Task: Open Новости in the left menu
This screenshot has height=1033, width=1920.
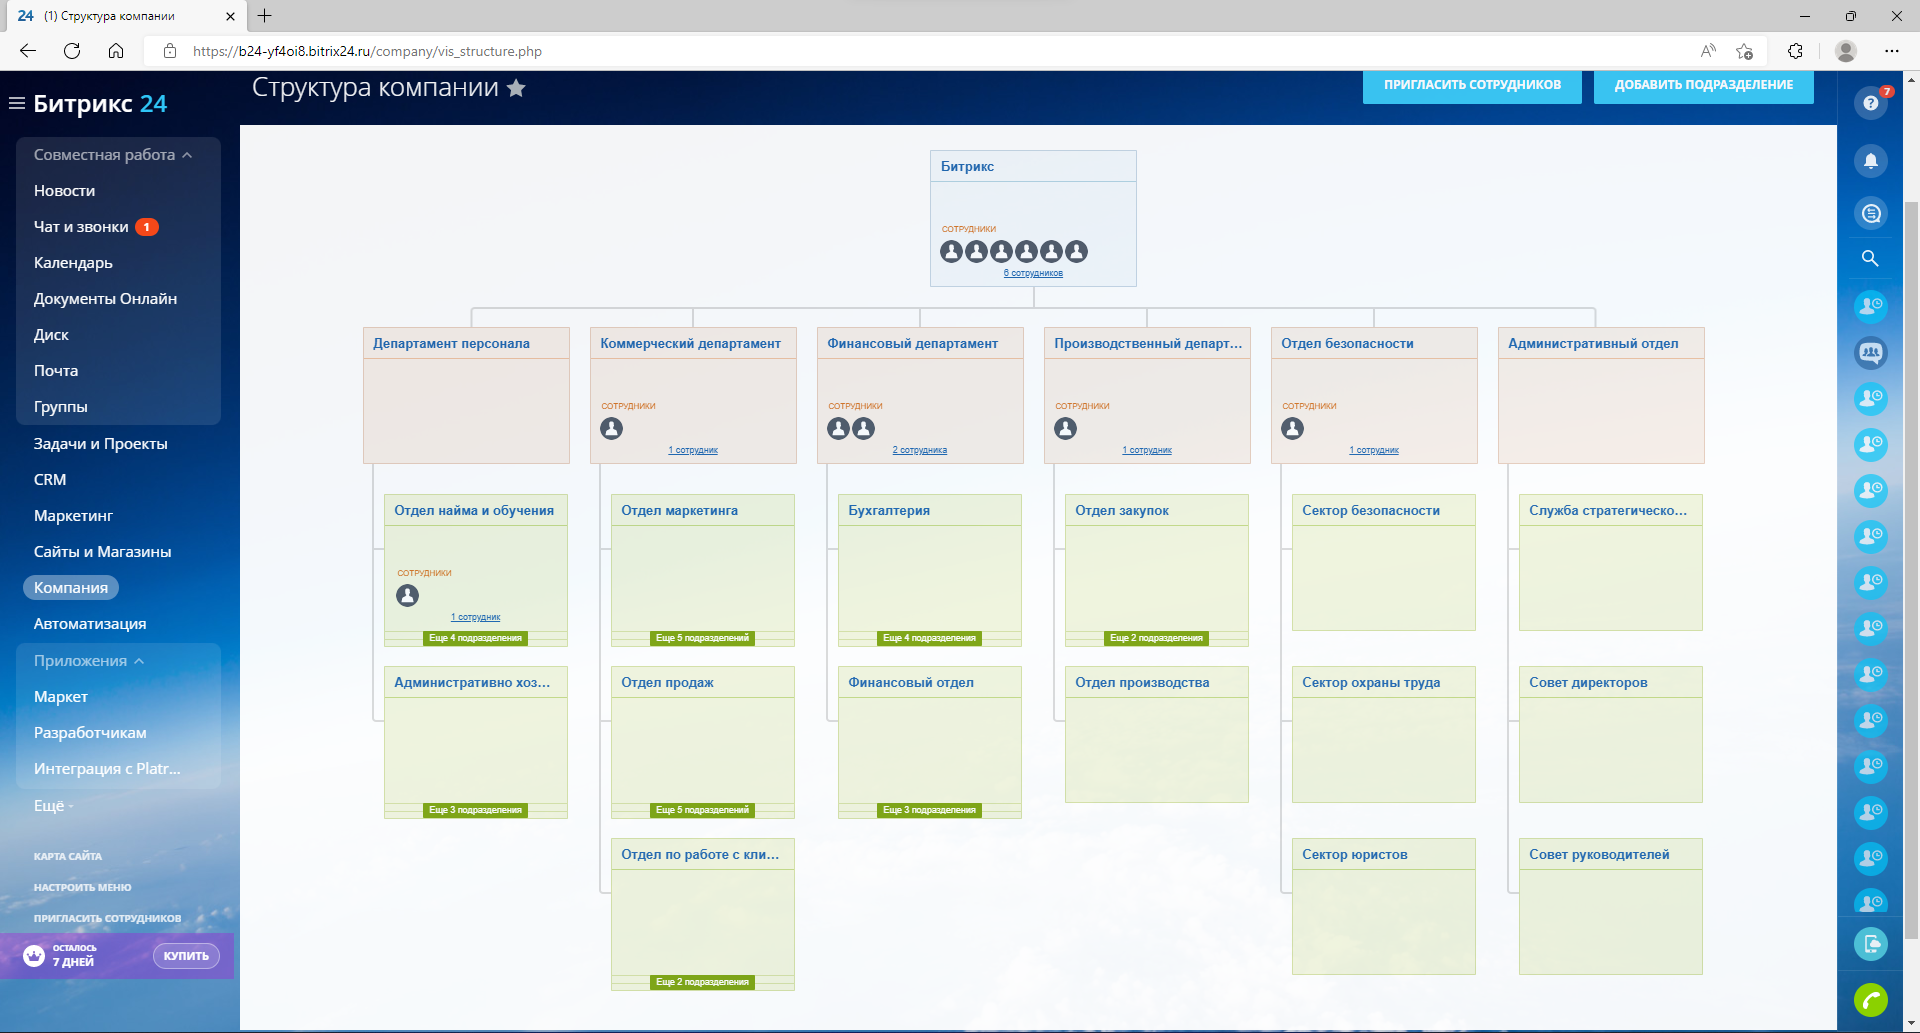Action: click(65, 191)
